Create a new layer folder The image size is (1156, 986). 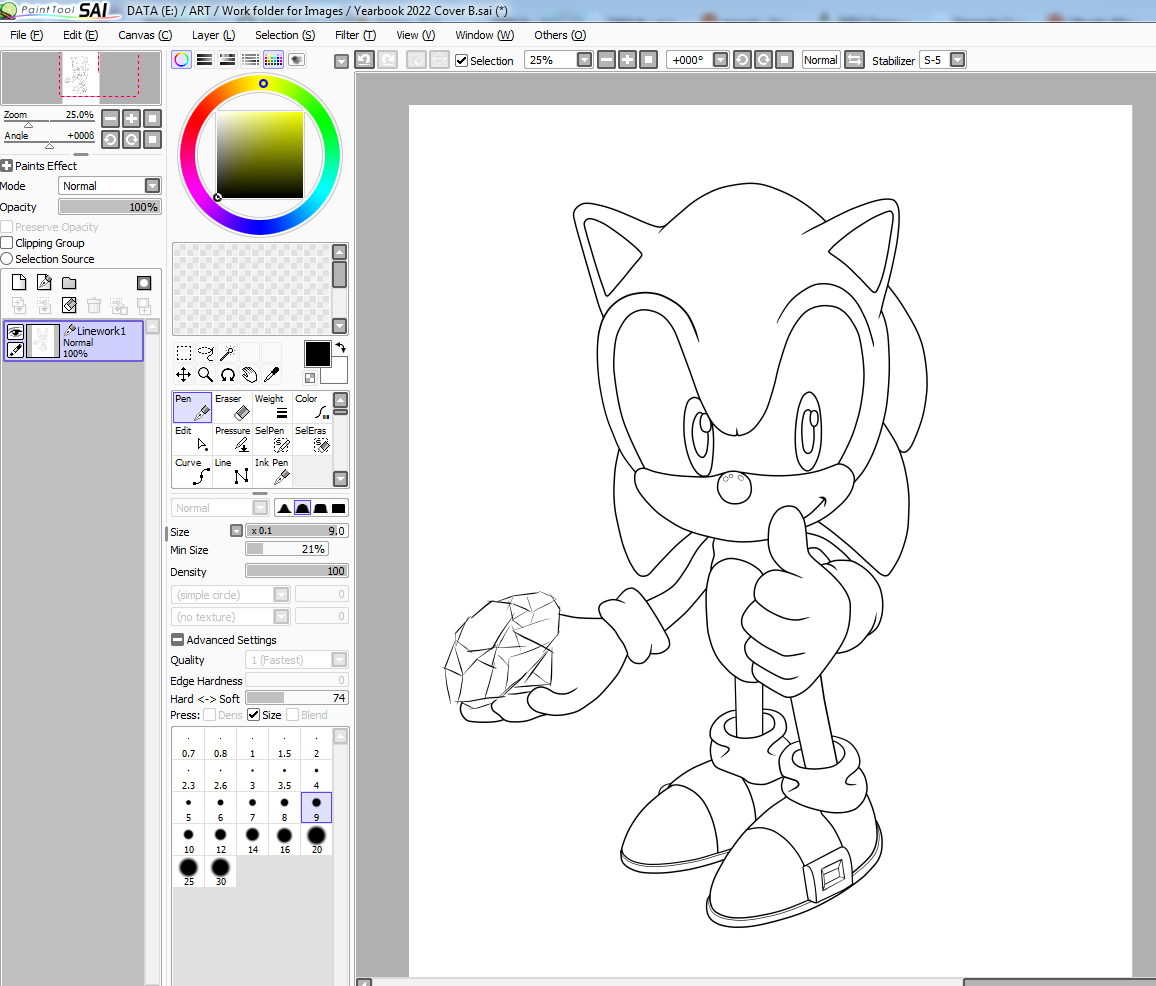pos(69,282)
